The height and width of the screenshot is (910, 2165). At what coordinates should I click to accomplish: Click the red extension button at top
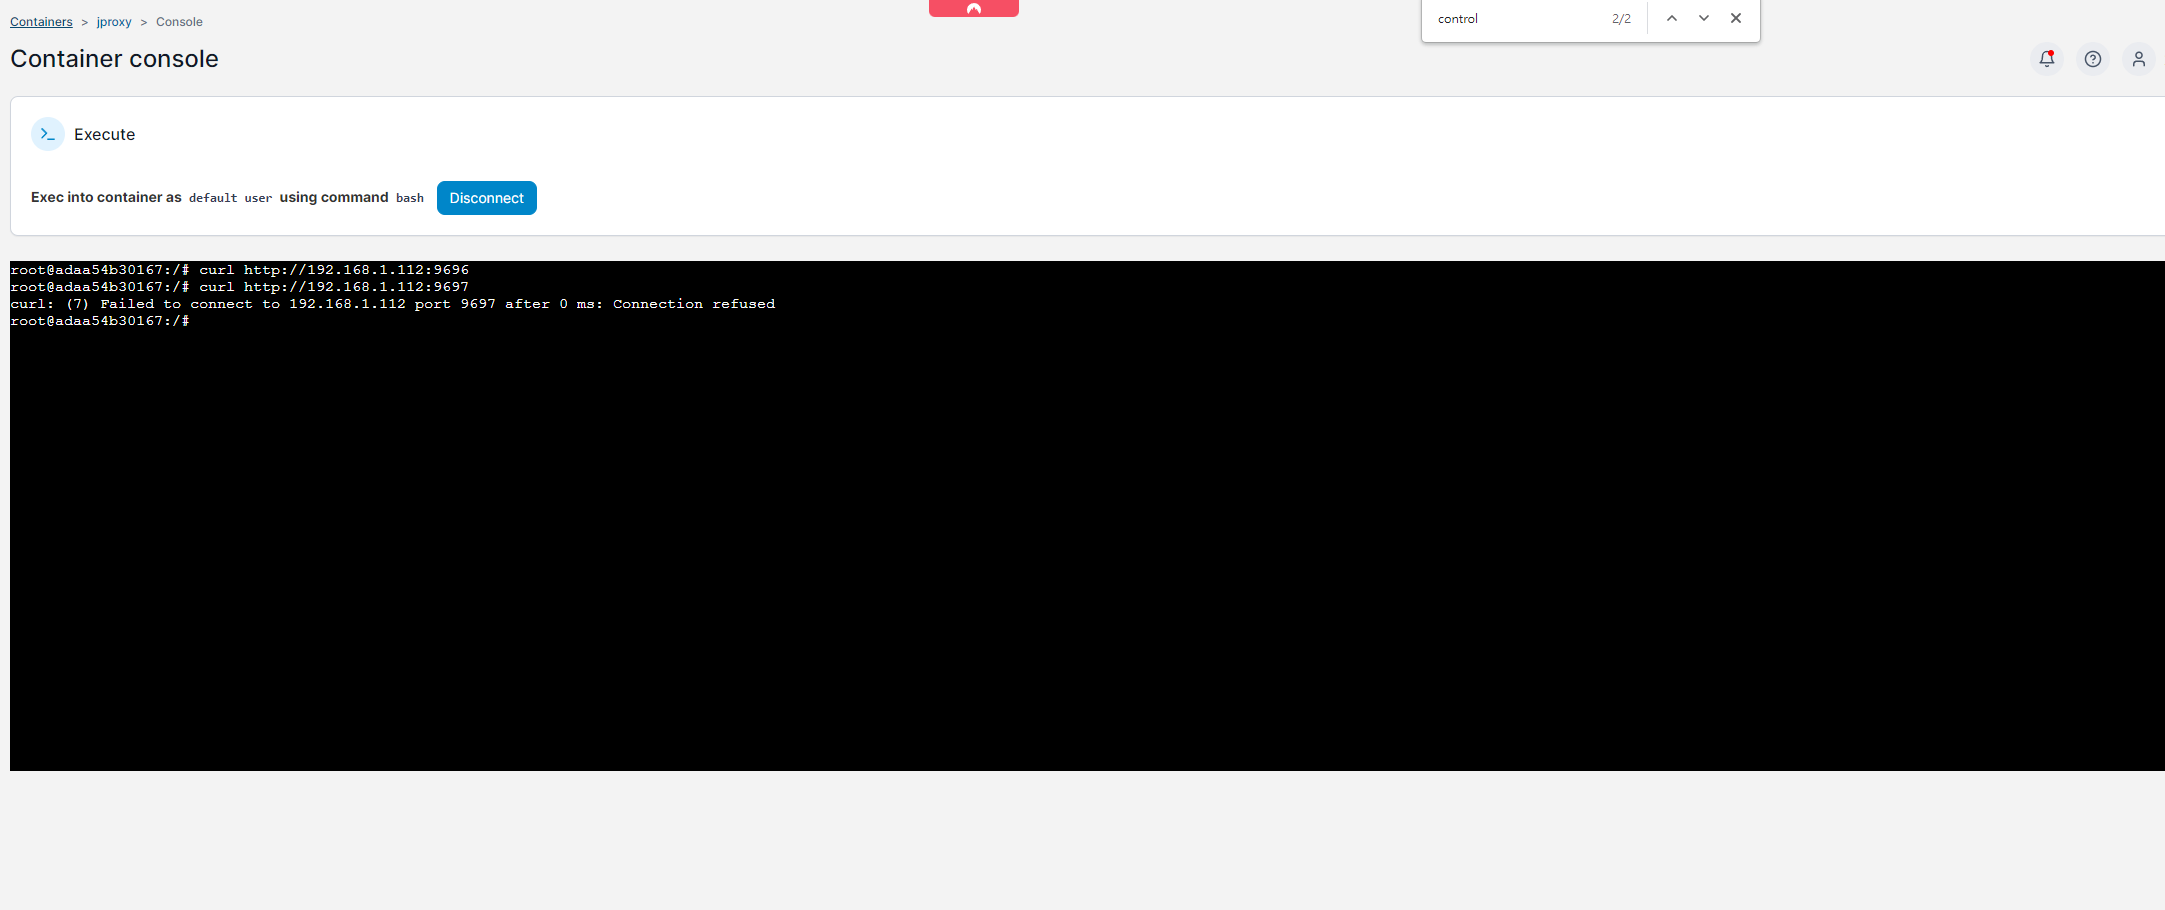973,8
